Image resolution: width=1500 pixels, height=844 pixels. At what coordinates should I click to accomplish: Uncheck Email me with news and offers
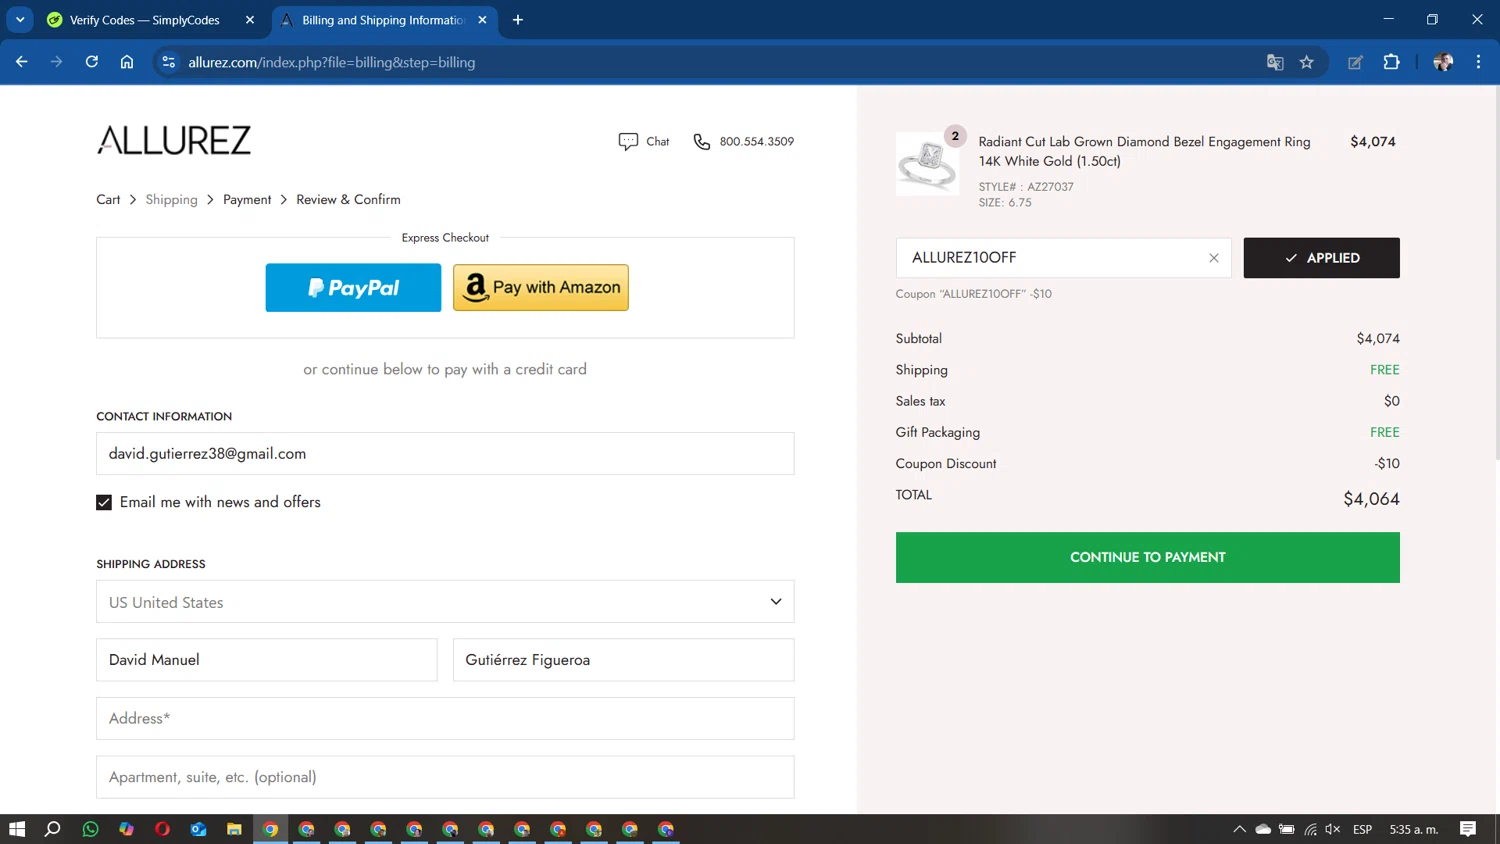[x=104, y=502]
